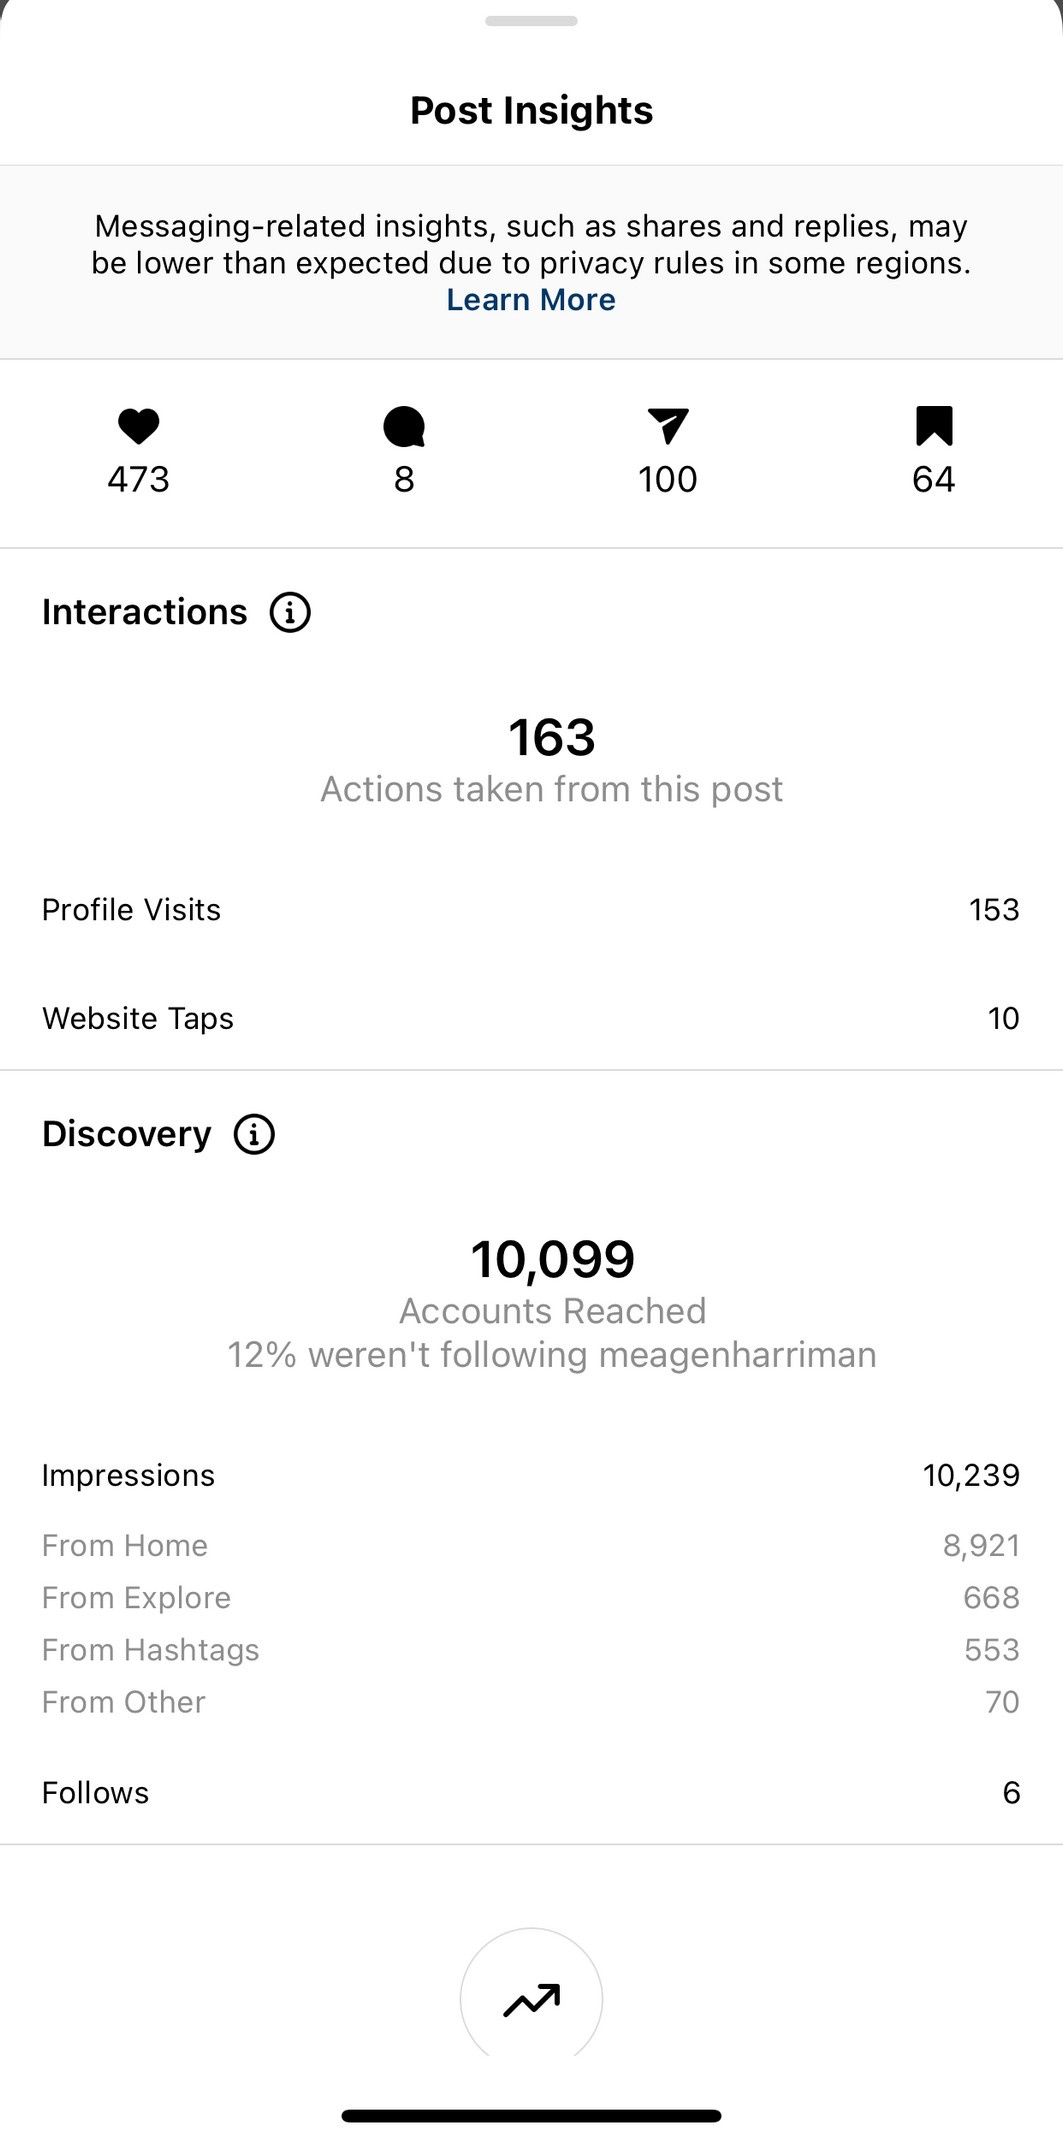Select the Website Taps row
This screenshot has height=2142, width=1063.
(531, 1018)
